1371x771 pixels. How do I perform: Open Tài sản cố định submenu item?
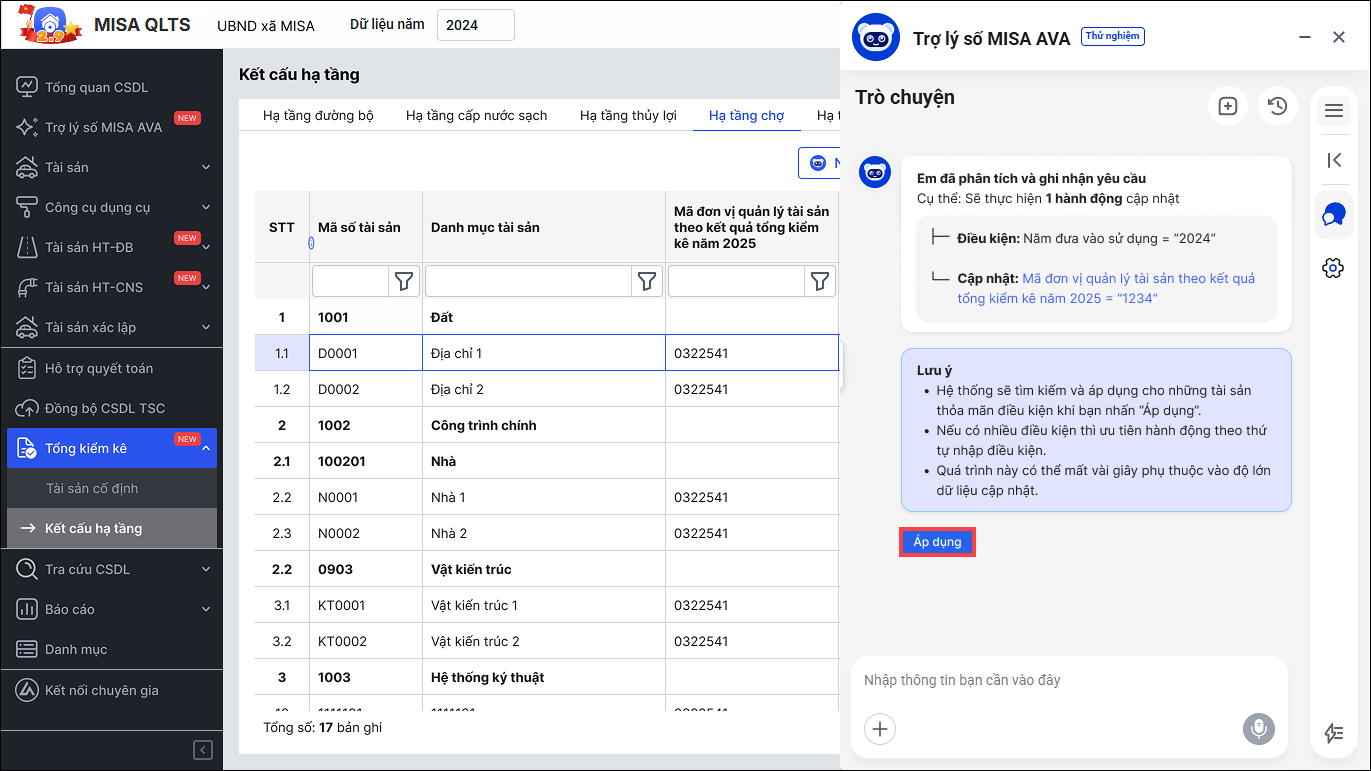(x=92, y=489)
